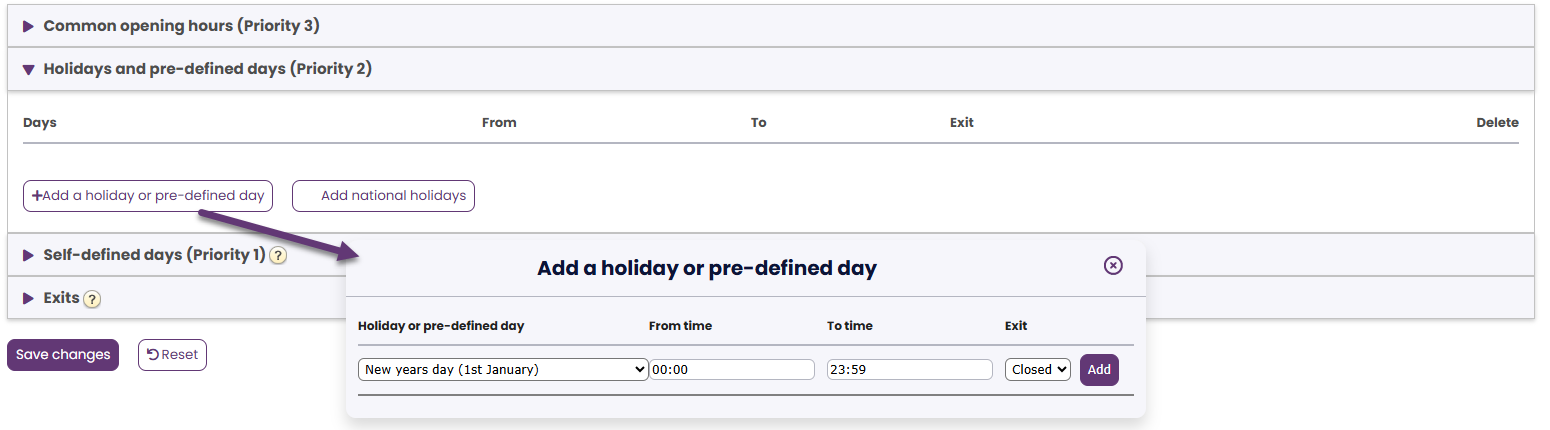Click the Days column header
This screenshot has width=1550, height=430.
click(40, 123)
